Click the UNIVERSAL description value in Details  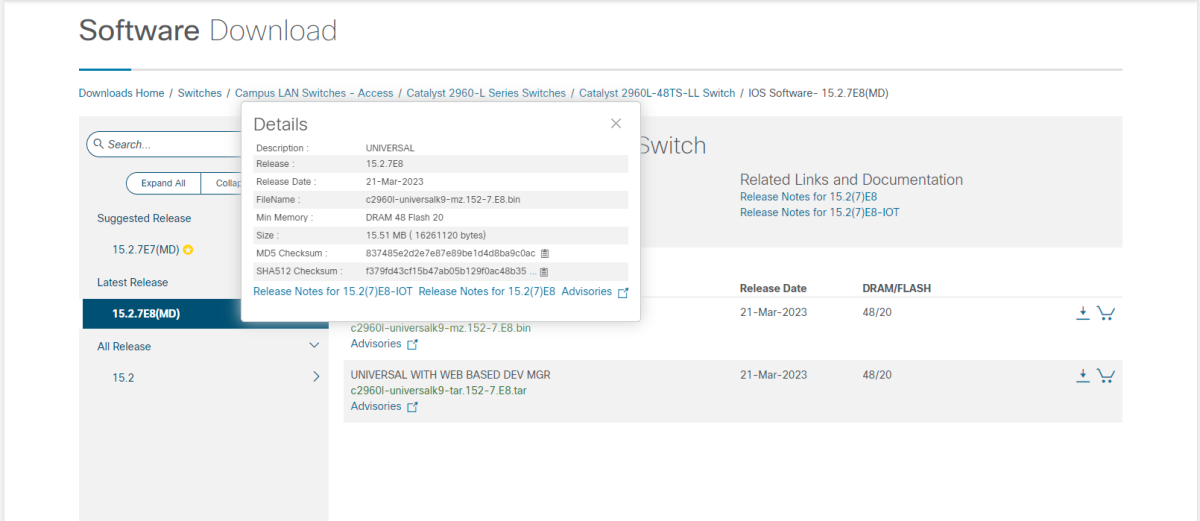click(390, 147)
